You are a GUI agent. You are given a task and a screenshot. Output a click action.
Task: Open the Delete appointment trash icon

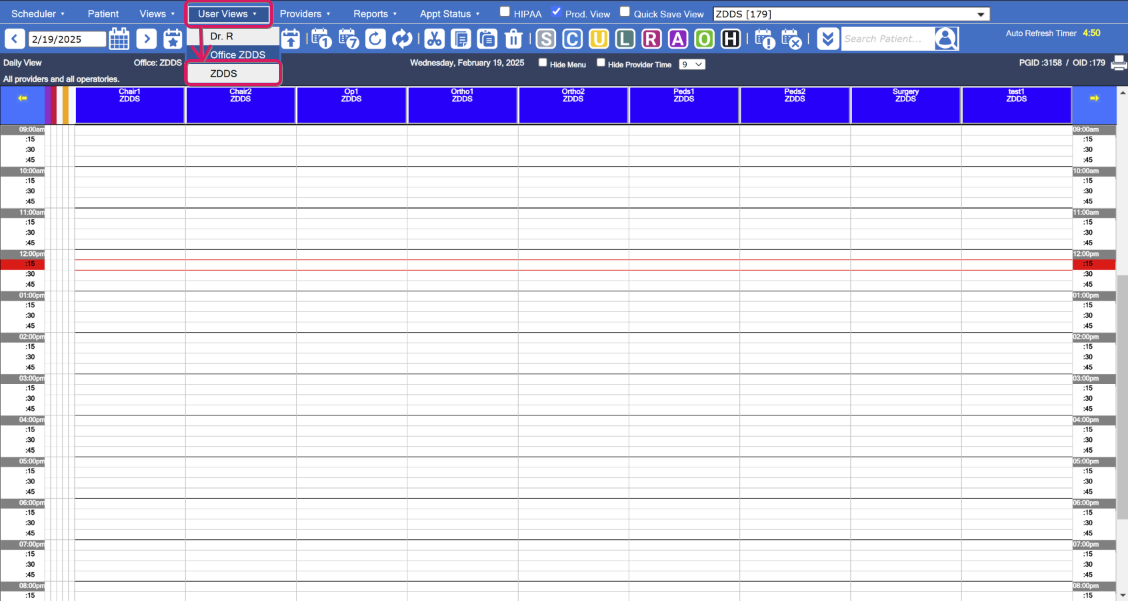click(513, 38)
